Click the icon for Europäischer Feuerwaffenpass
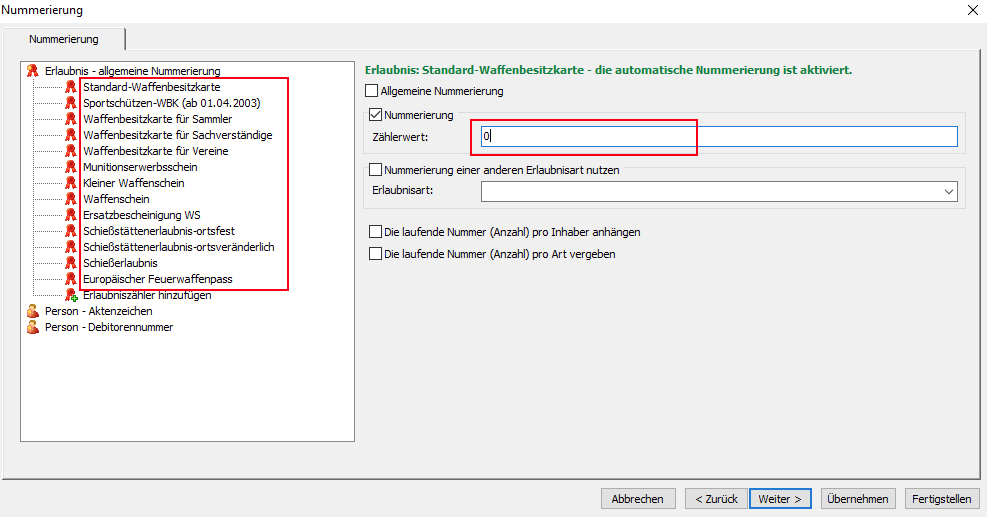The width and height of the screenshot is (987, 517). pos(71,279)
